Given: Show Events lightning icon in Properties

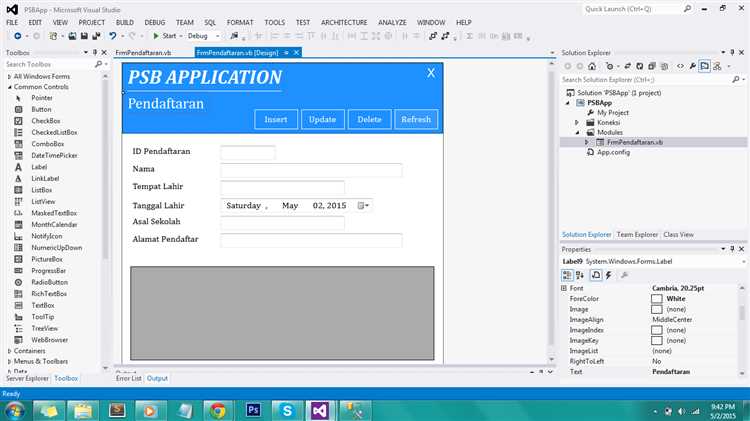Looking at the screenshot, I should (x=608, y=275).
